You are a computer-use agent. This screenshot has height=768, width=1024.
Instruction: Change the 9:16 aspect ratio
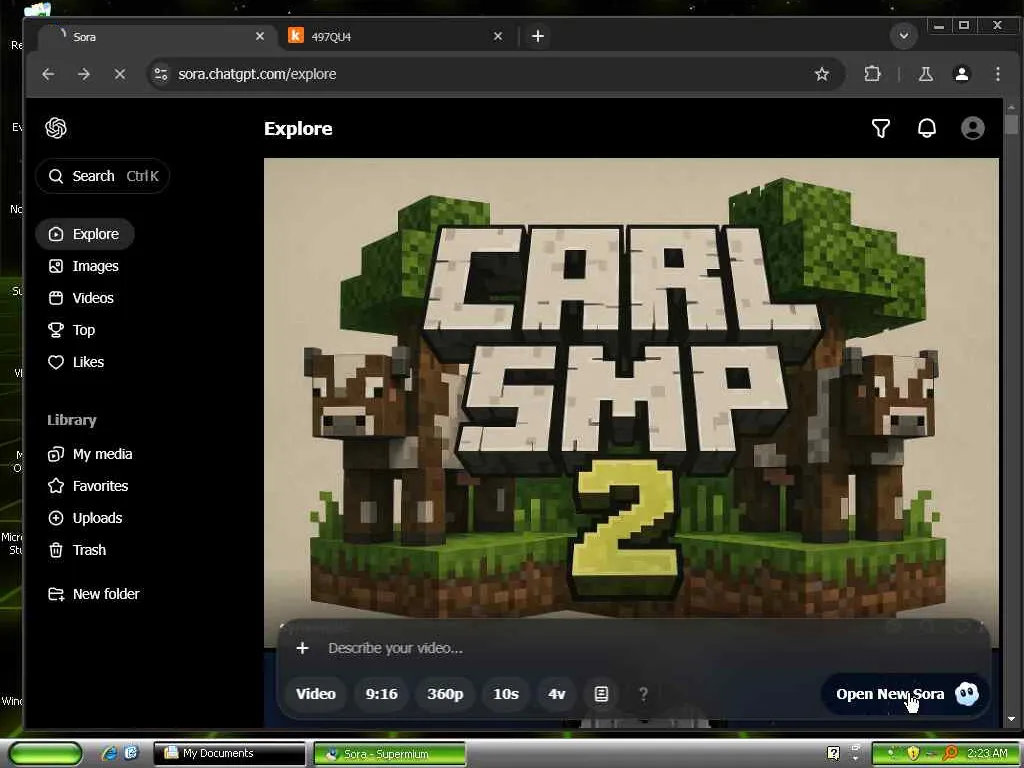381,694
